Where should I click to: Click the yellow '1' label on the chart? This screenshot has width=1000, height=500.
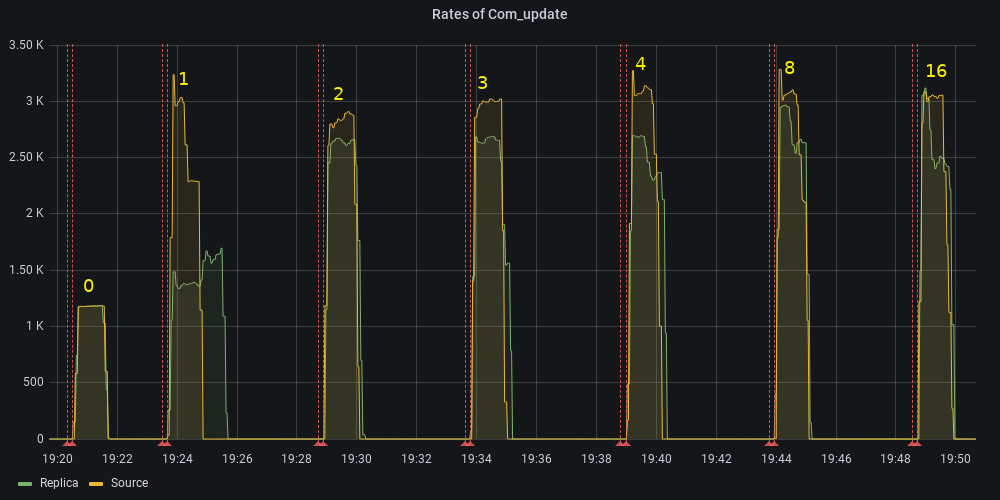point(183,78)
